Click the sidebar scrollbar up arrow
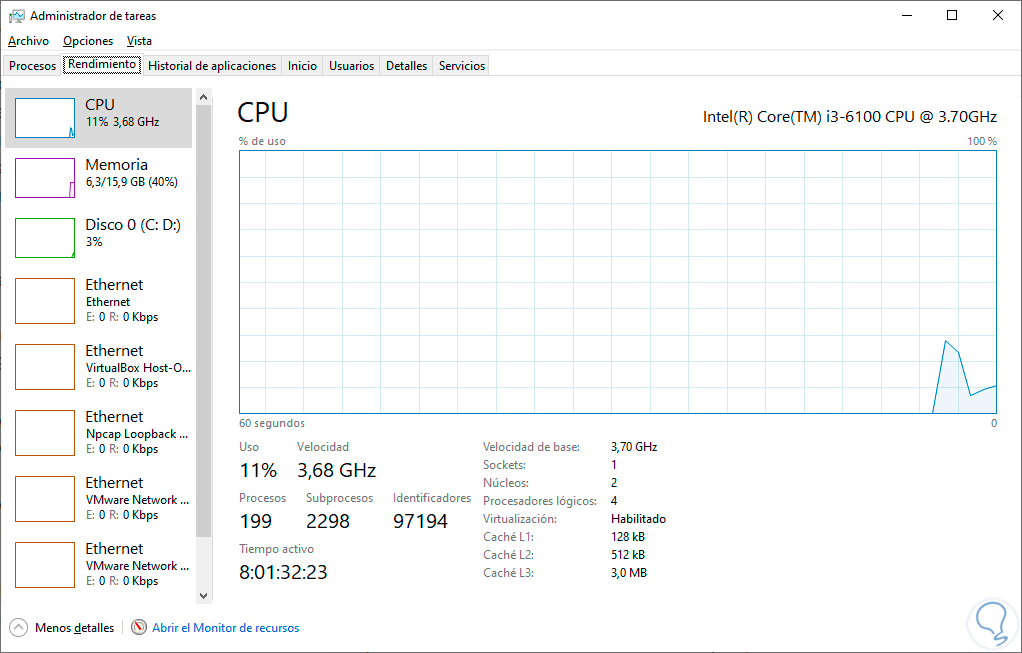The width and height of the screenshot is (1022, 653). [204, 97]
